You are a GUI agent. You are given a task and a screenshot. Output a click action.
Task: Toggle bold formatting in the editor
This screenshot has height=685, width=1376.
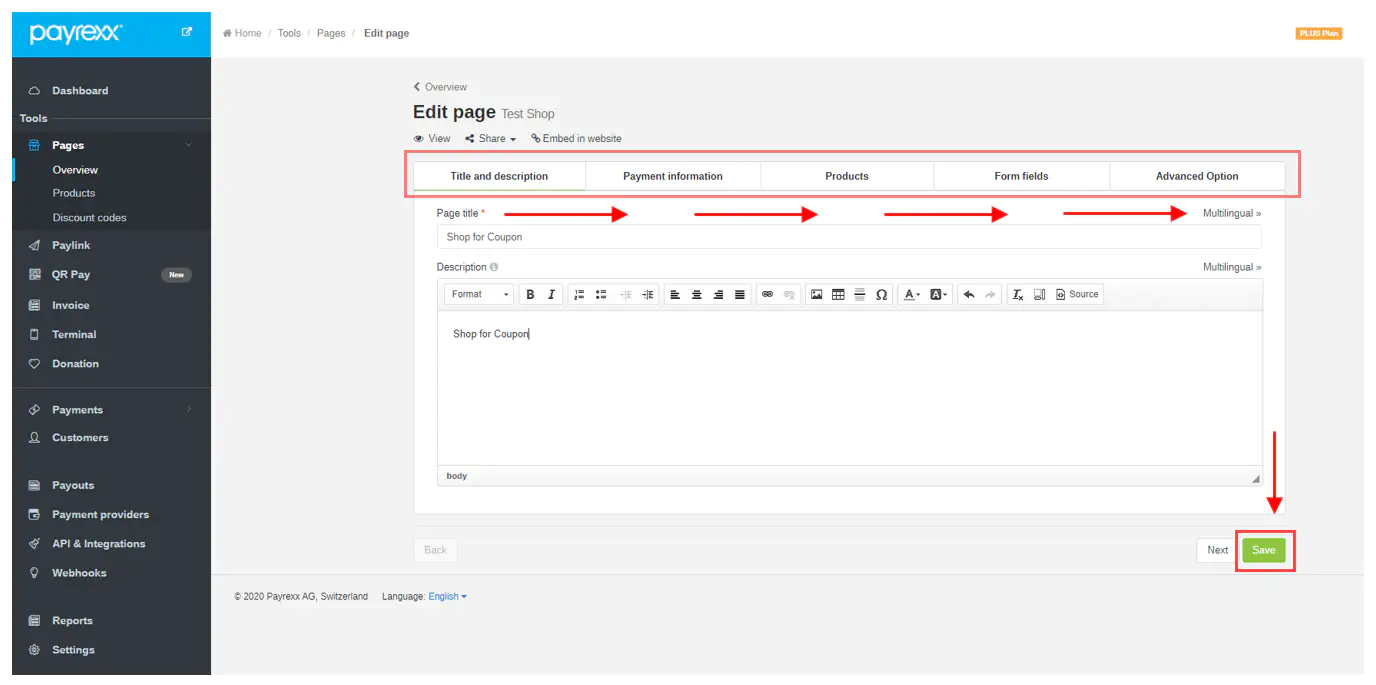530,294
